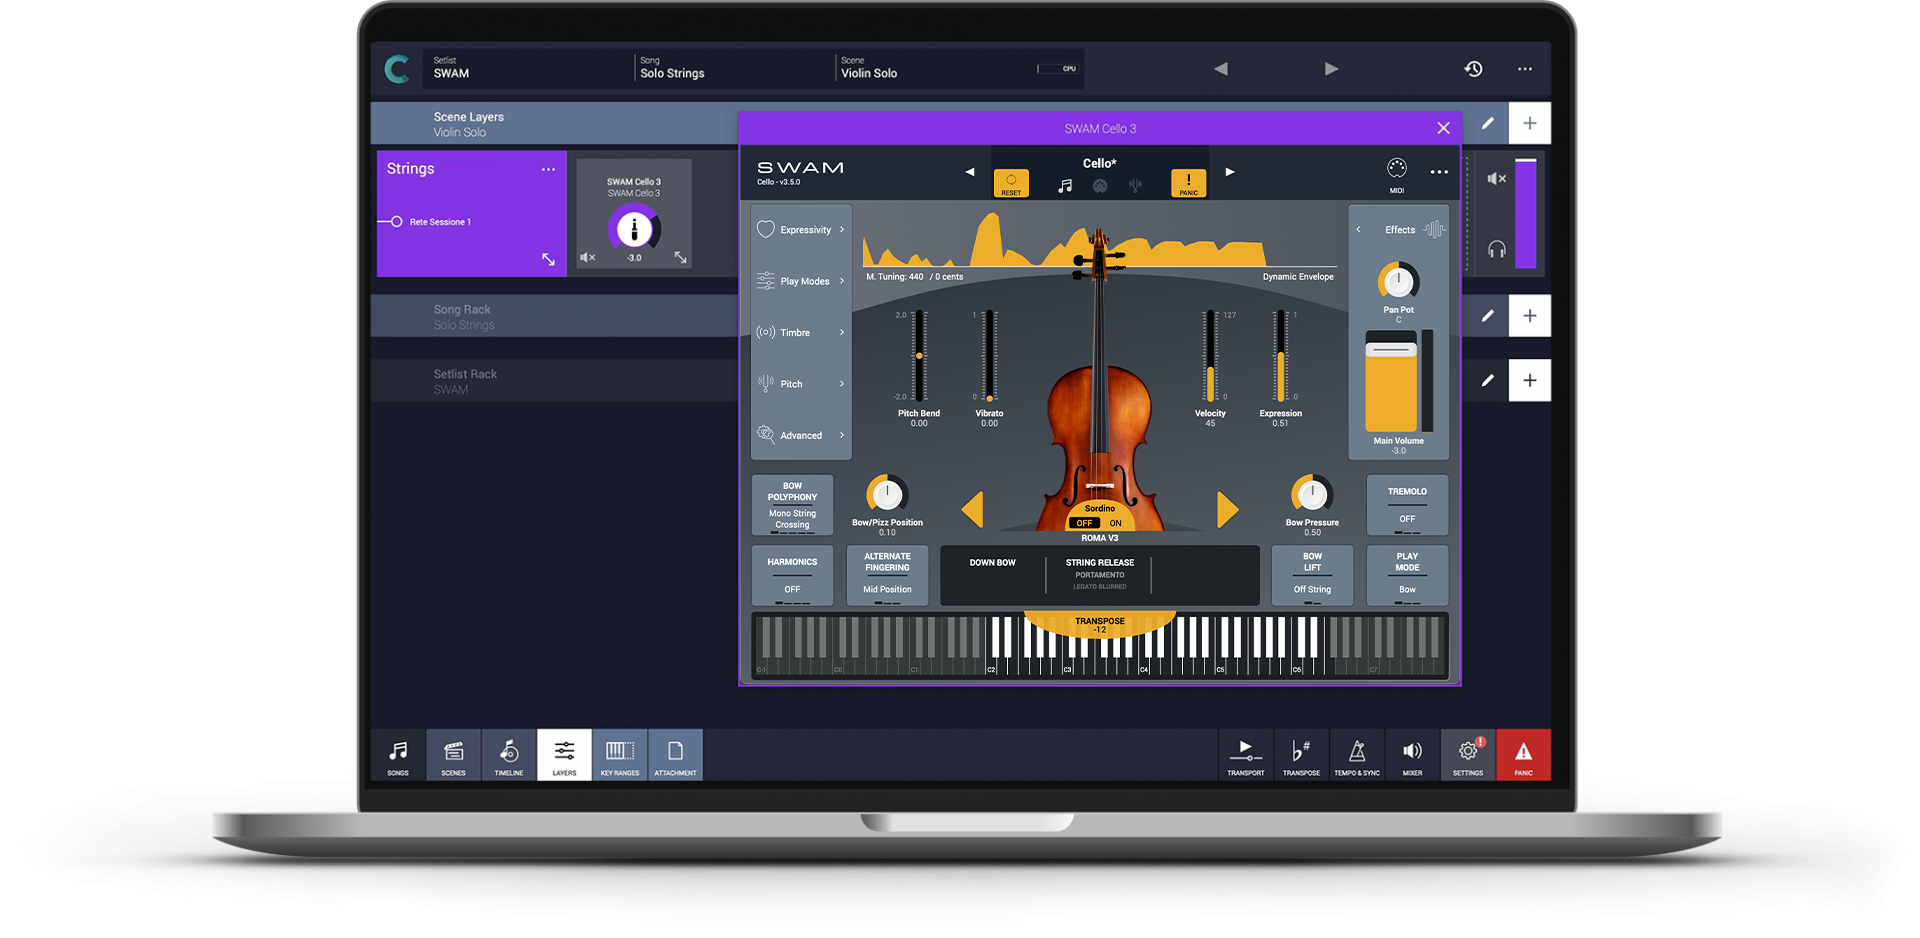1920x938 pixels.
Task: Open the Timeline view in bottom bar
Action: pyautogui.click(x=509, y=755)
